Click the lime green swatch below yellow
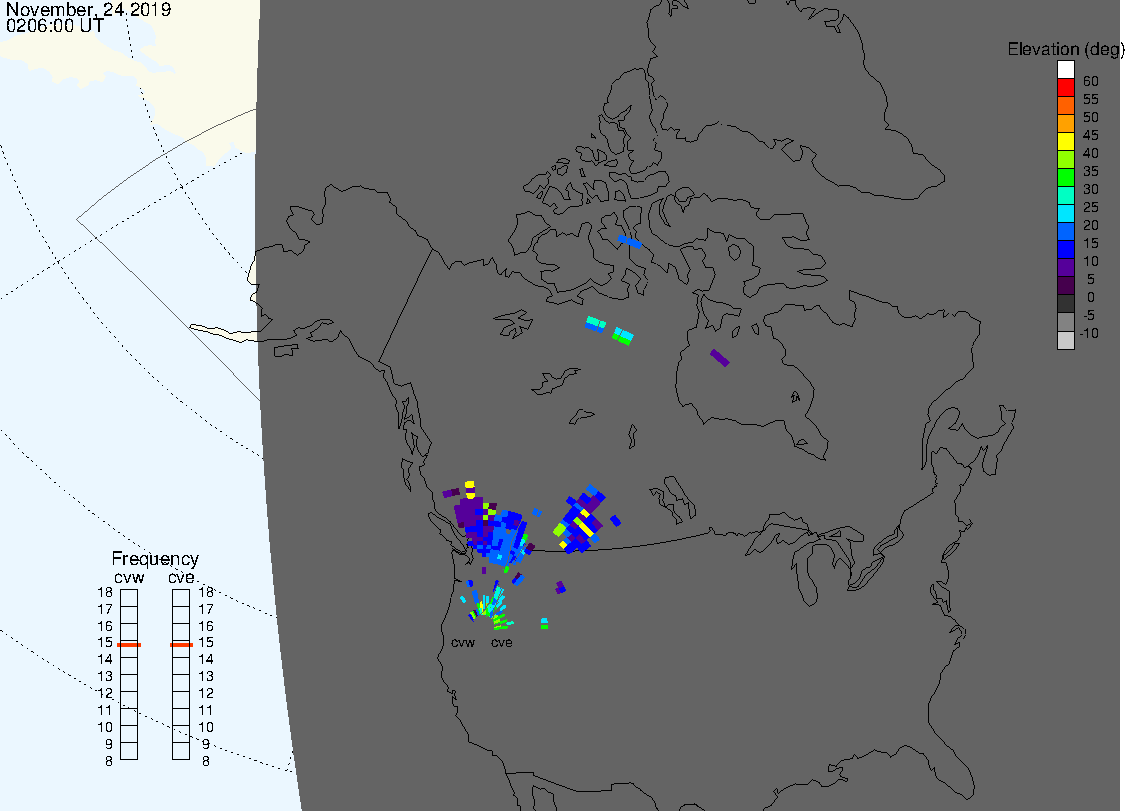Screen dimensions: 1125x811 (1065, 159)
